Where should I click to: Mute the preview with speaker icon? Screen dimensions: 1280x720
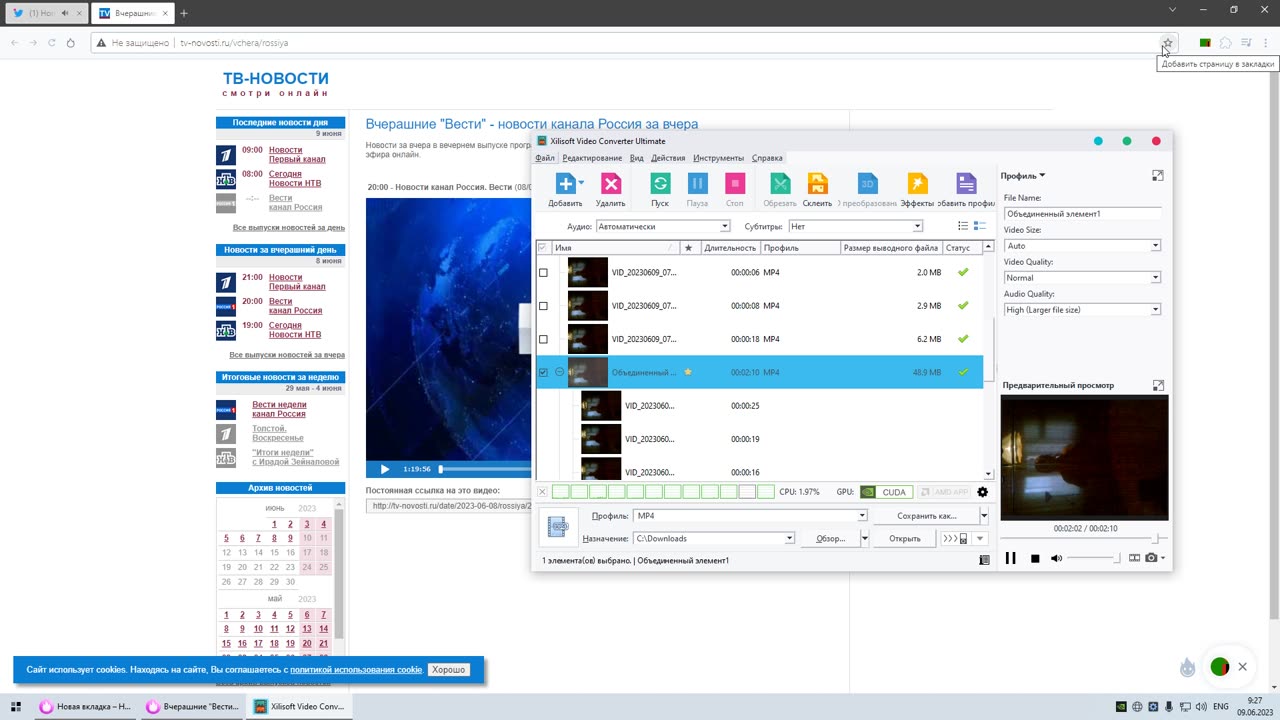point(1056,558)
